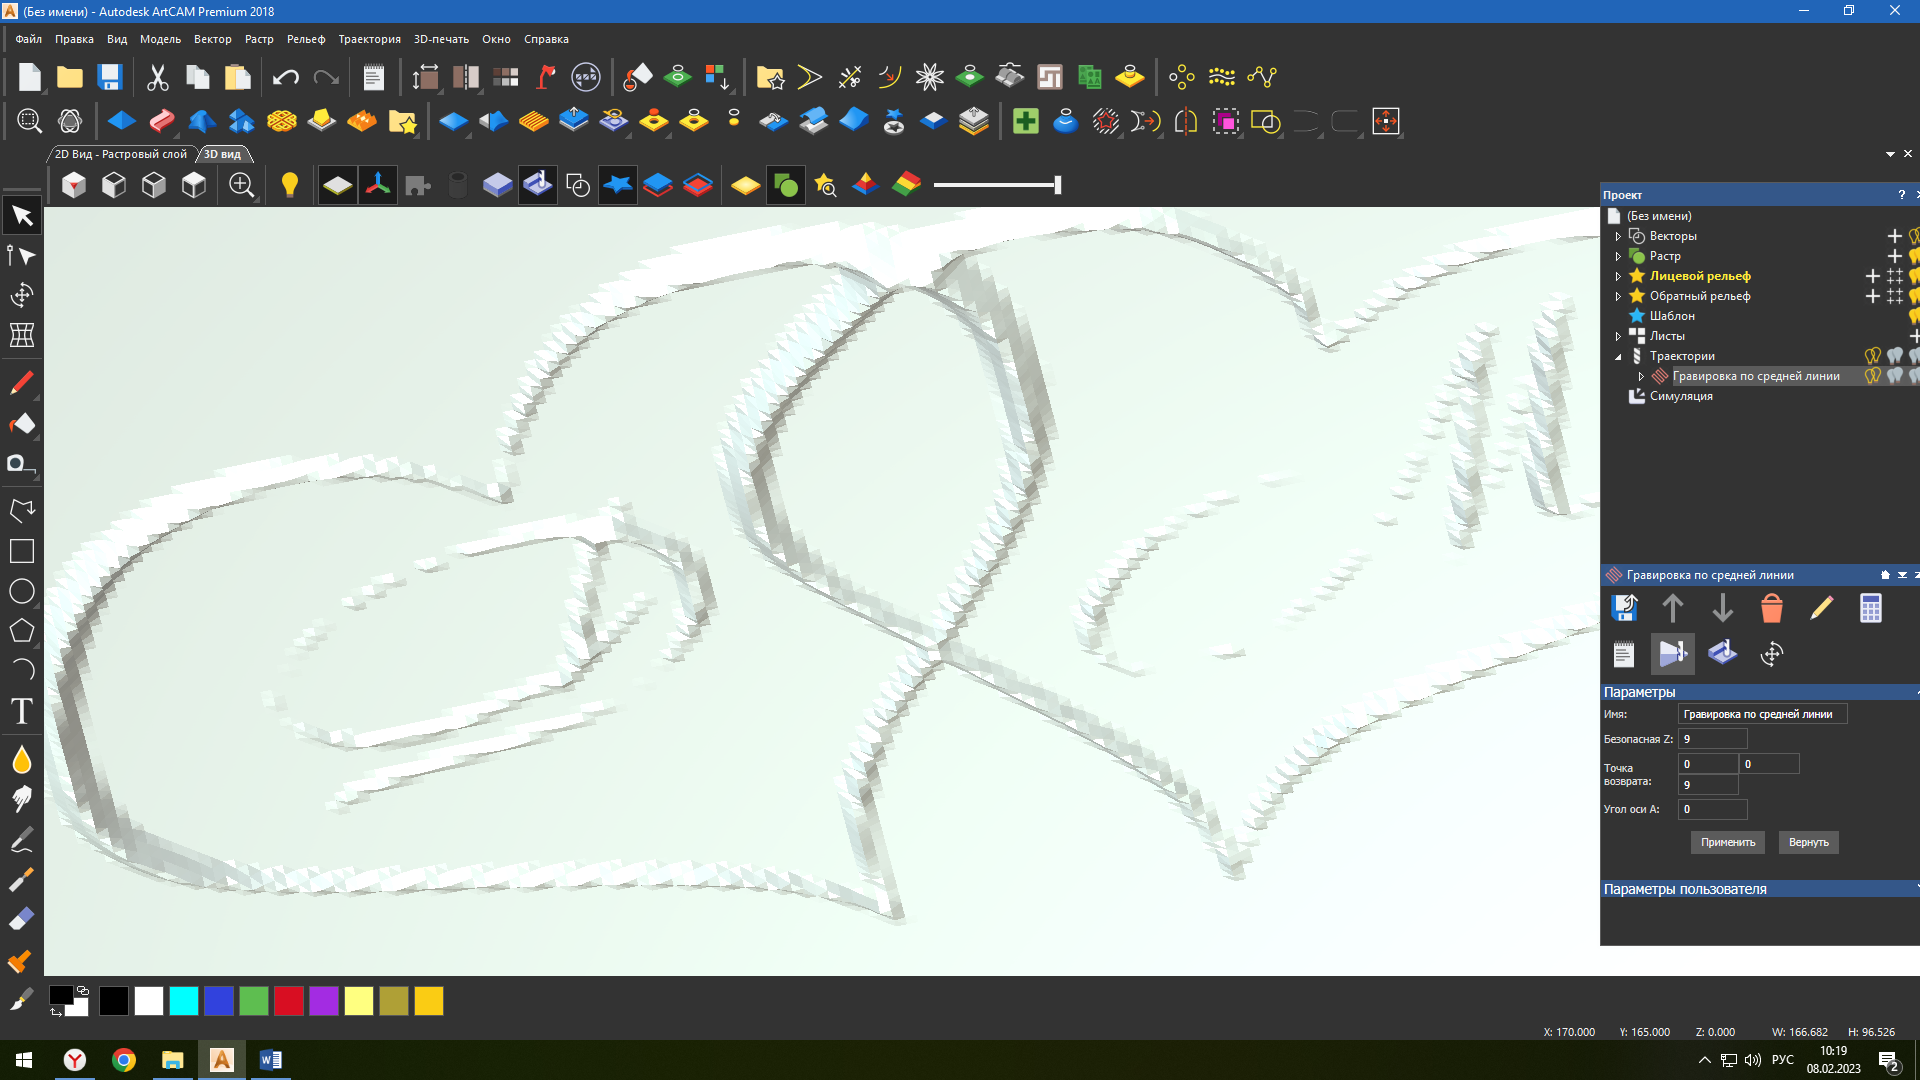Collapse the Траектории tree node

coord(1618,357)
